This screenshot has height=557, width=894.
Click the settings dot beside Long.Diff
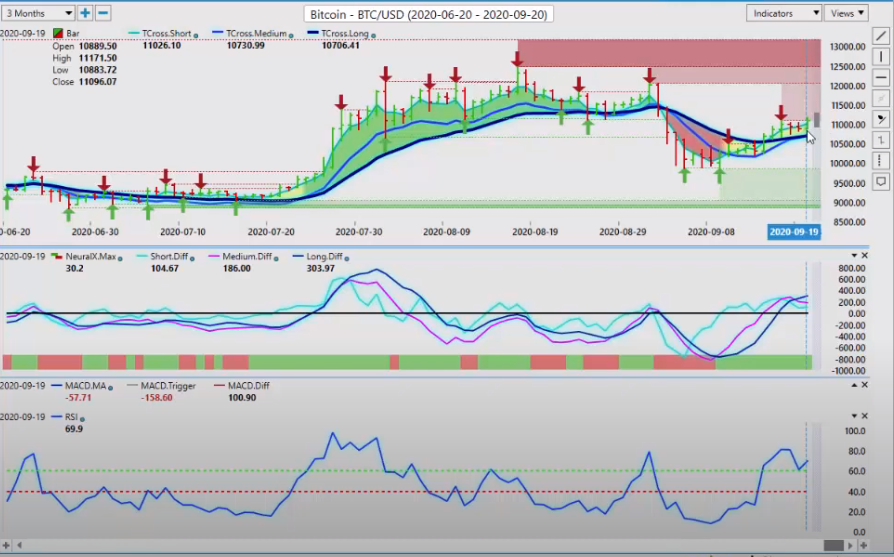click(347, 258)
